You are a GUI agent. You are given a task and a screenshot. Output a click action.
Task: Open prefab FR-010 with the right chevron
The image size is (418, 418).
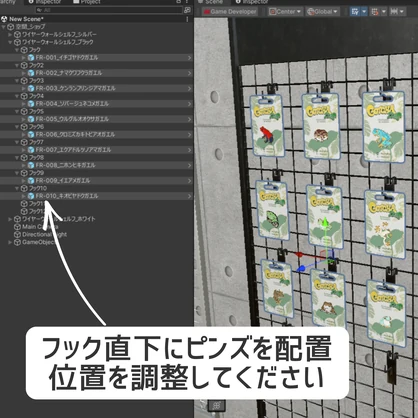[x=189, y=196]
